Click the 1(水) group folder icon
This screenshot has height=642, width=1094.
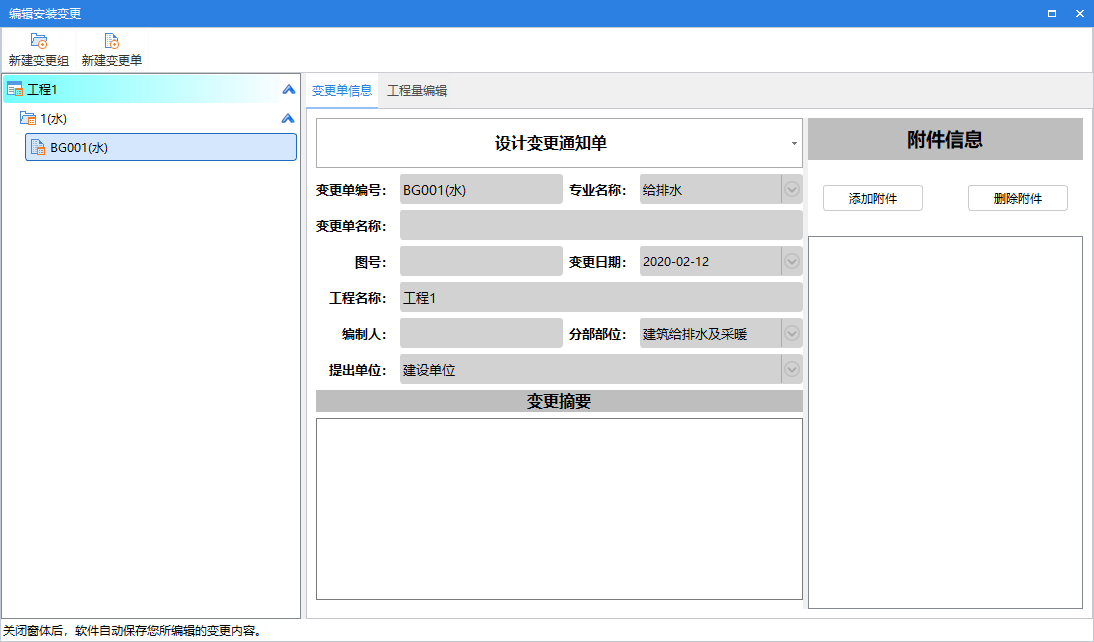(28, 119)
